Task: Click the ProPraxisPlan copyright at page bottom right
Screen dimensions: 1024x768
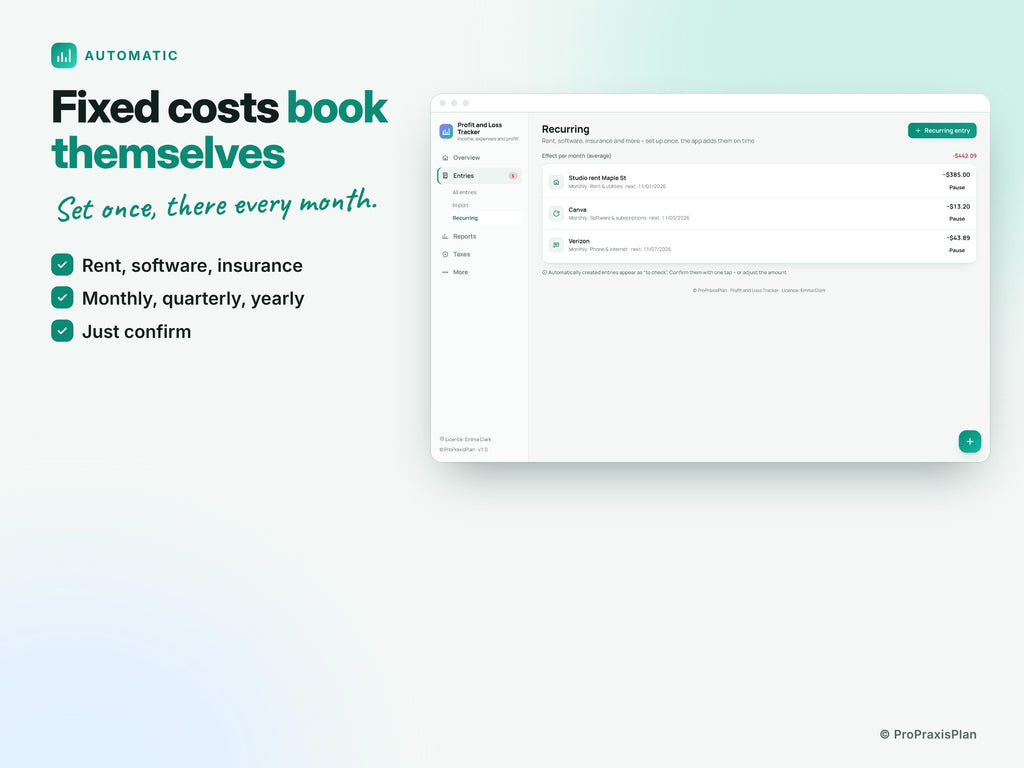Action: (x=928, y=734)
